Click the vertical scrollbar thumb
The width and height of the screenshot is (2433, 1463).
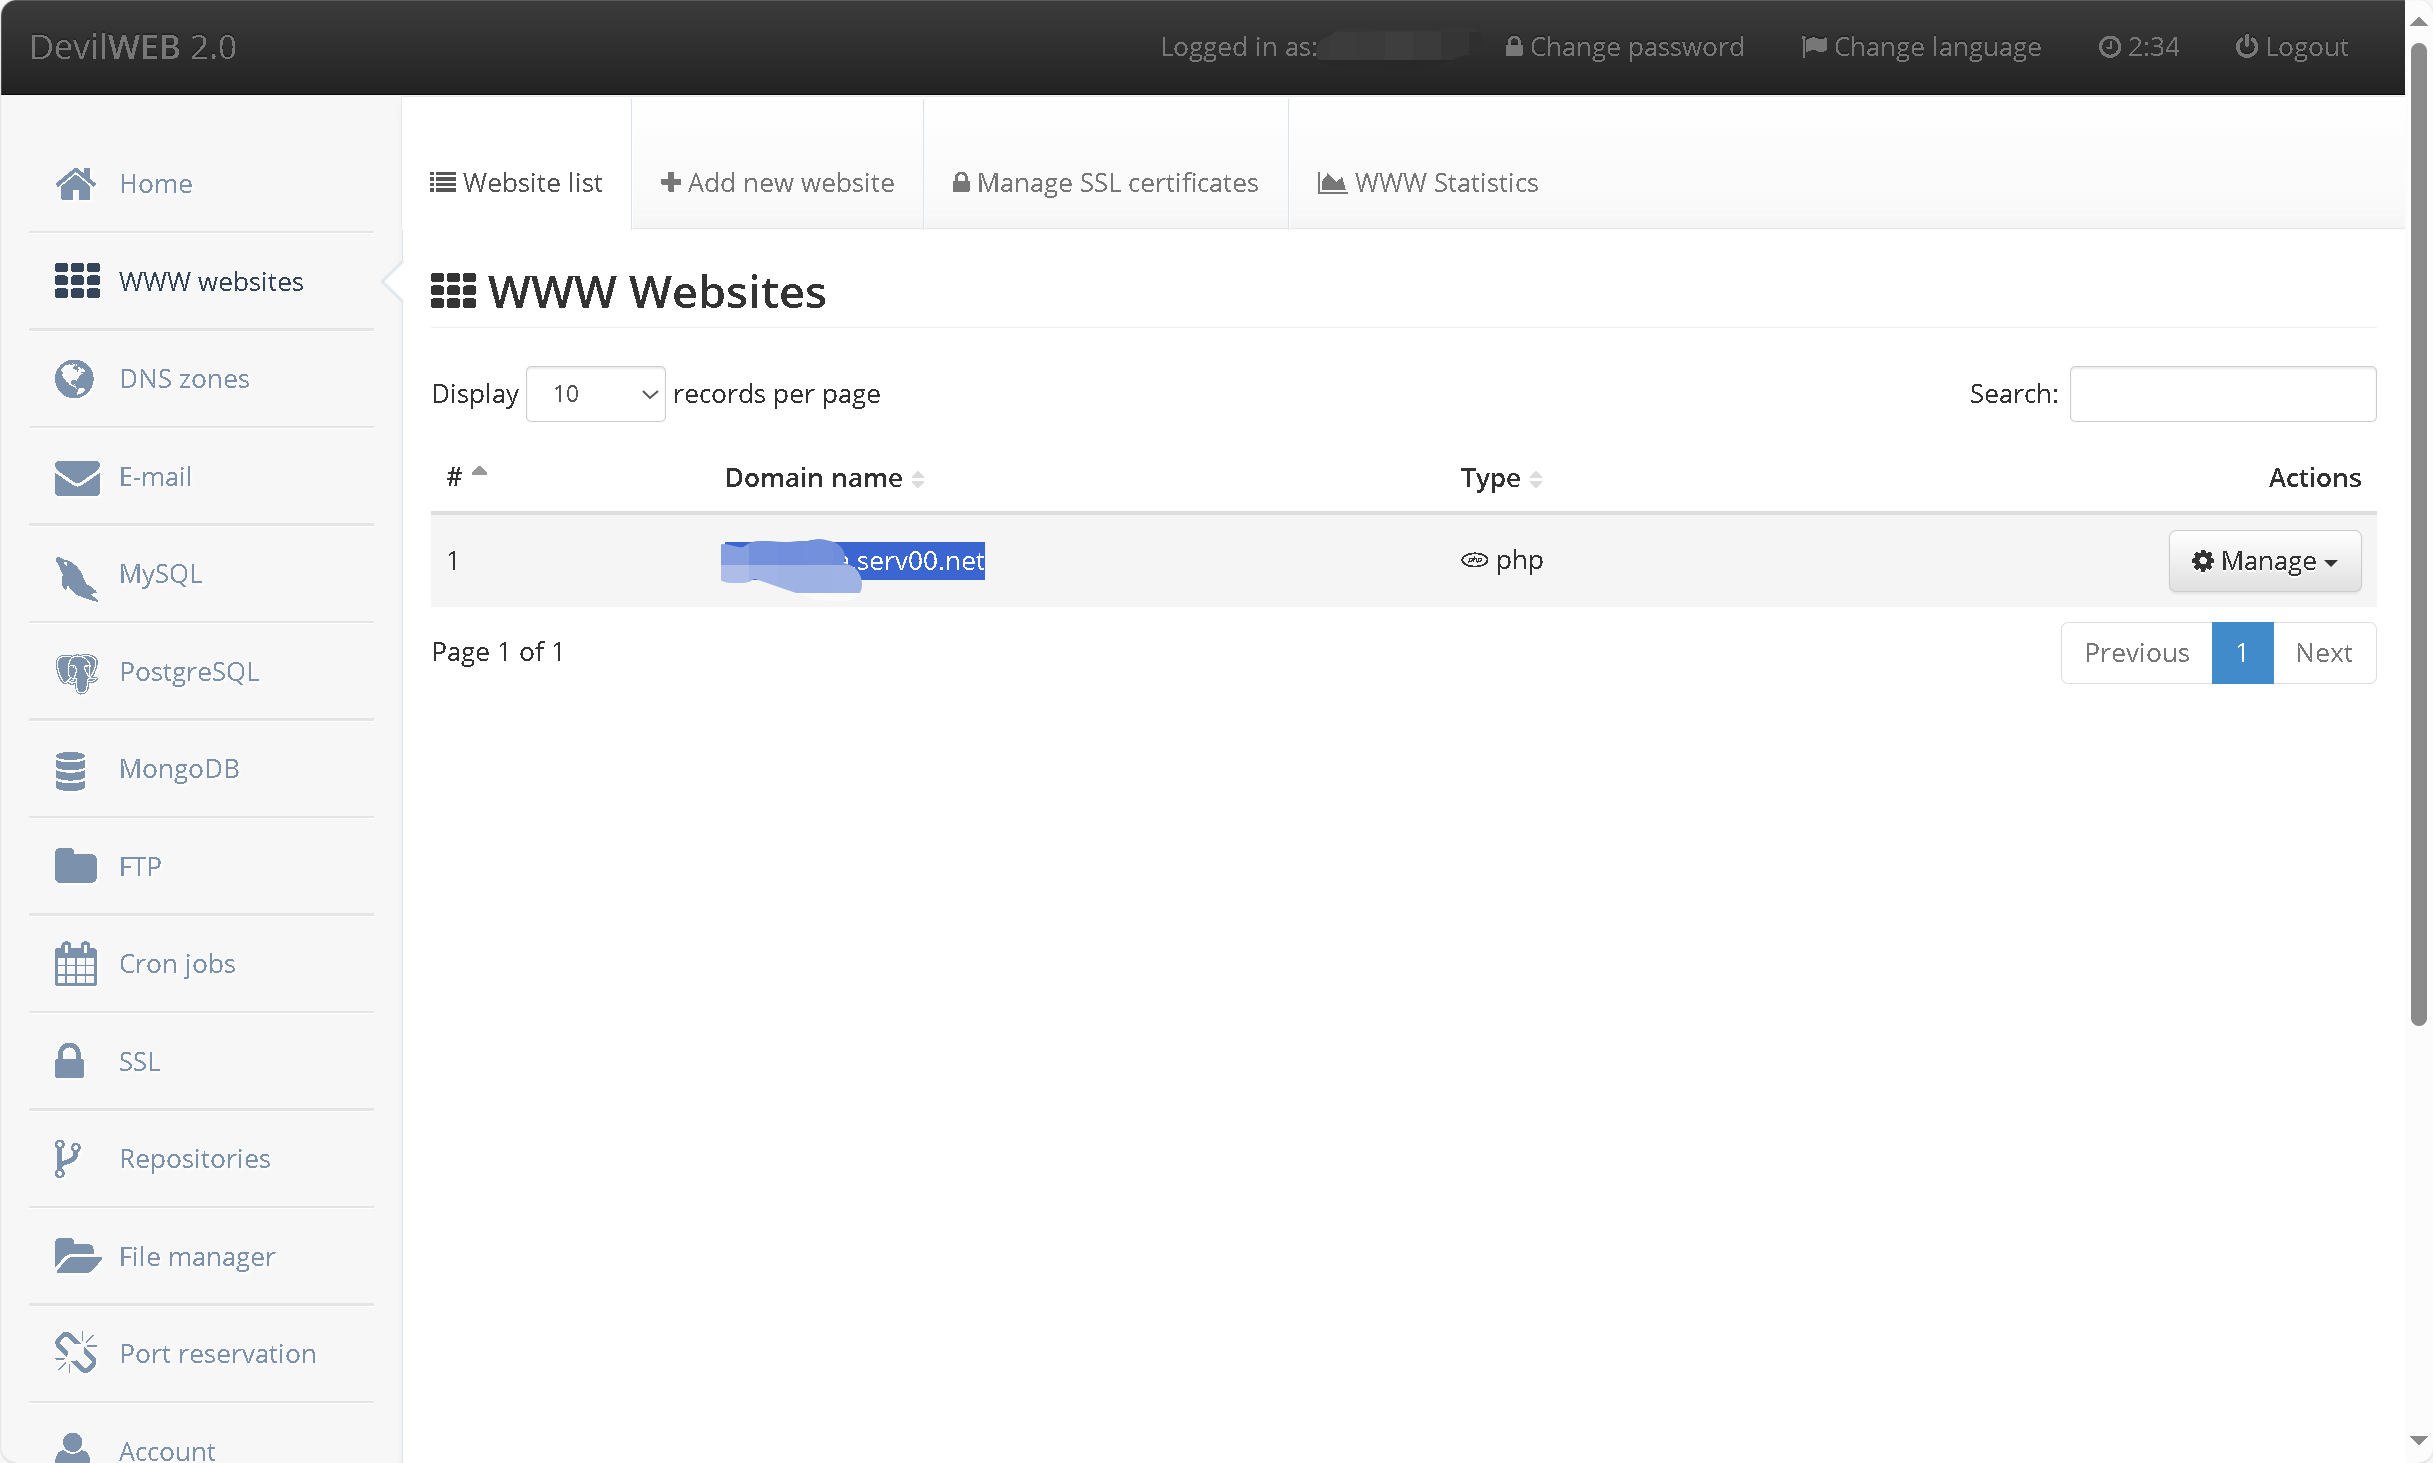[x=2418, y=535]
